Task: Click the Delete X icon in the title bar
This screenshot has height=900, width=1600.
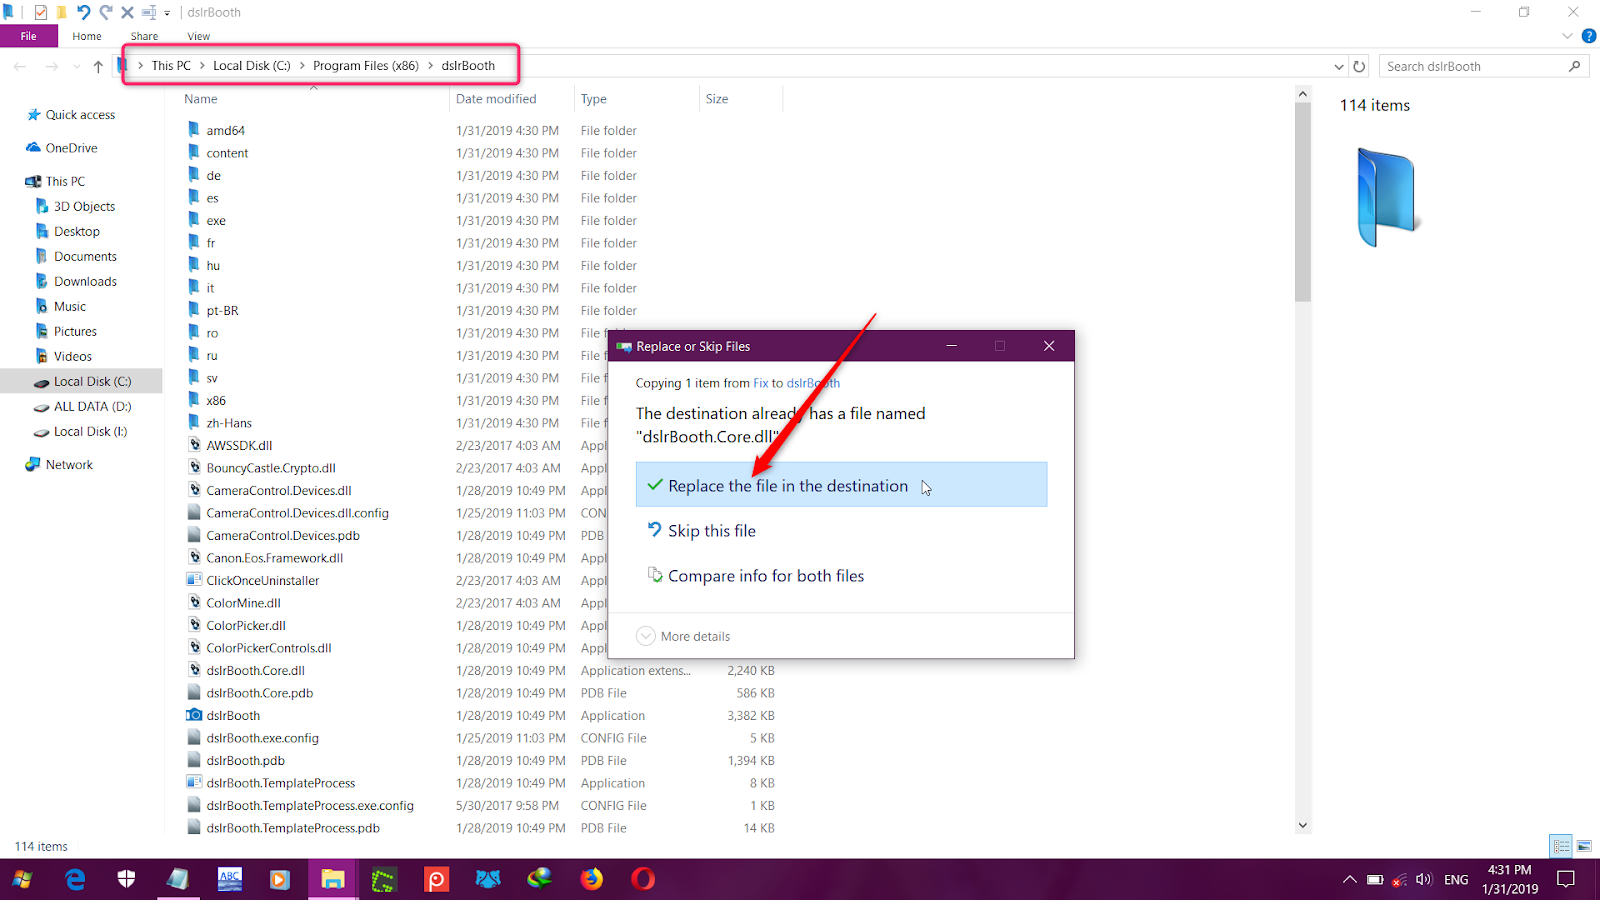Action: point(127,12)
